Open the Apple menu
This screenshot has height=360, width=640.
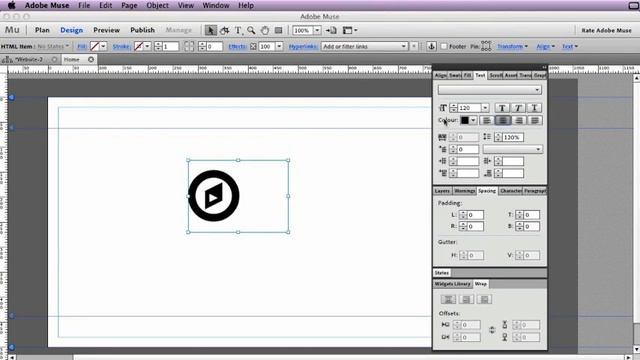[11, 5]
